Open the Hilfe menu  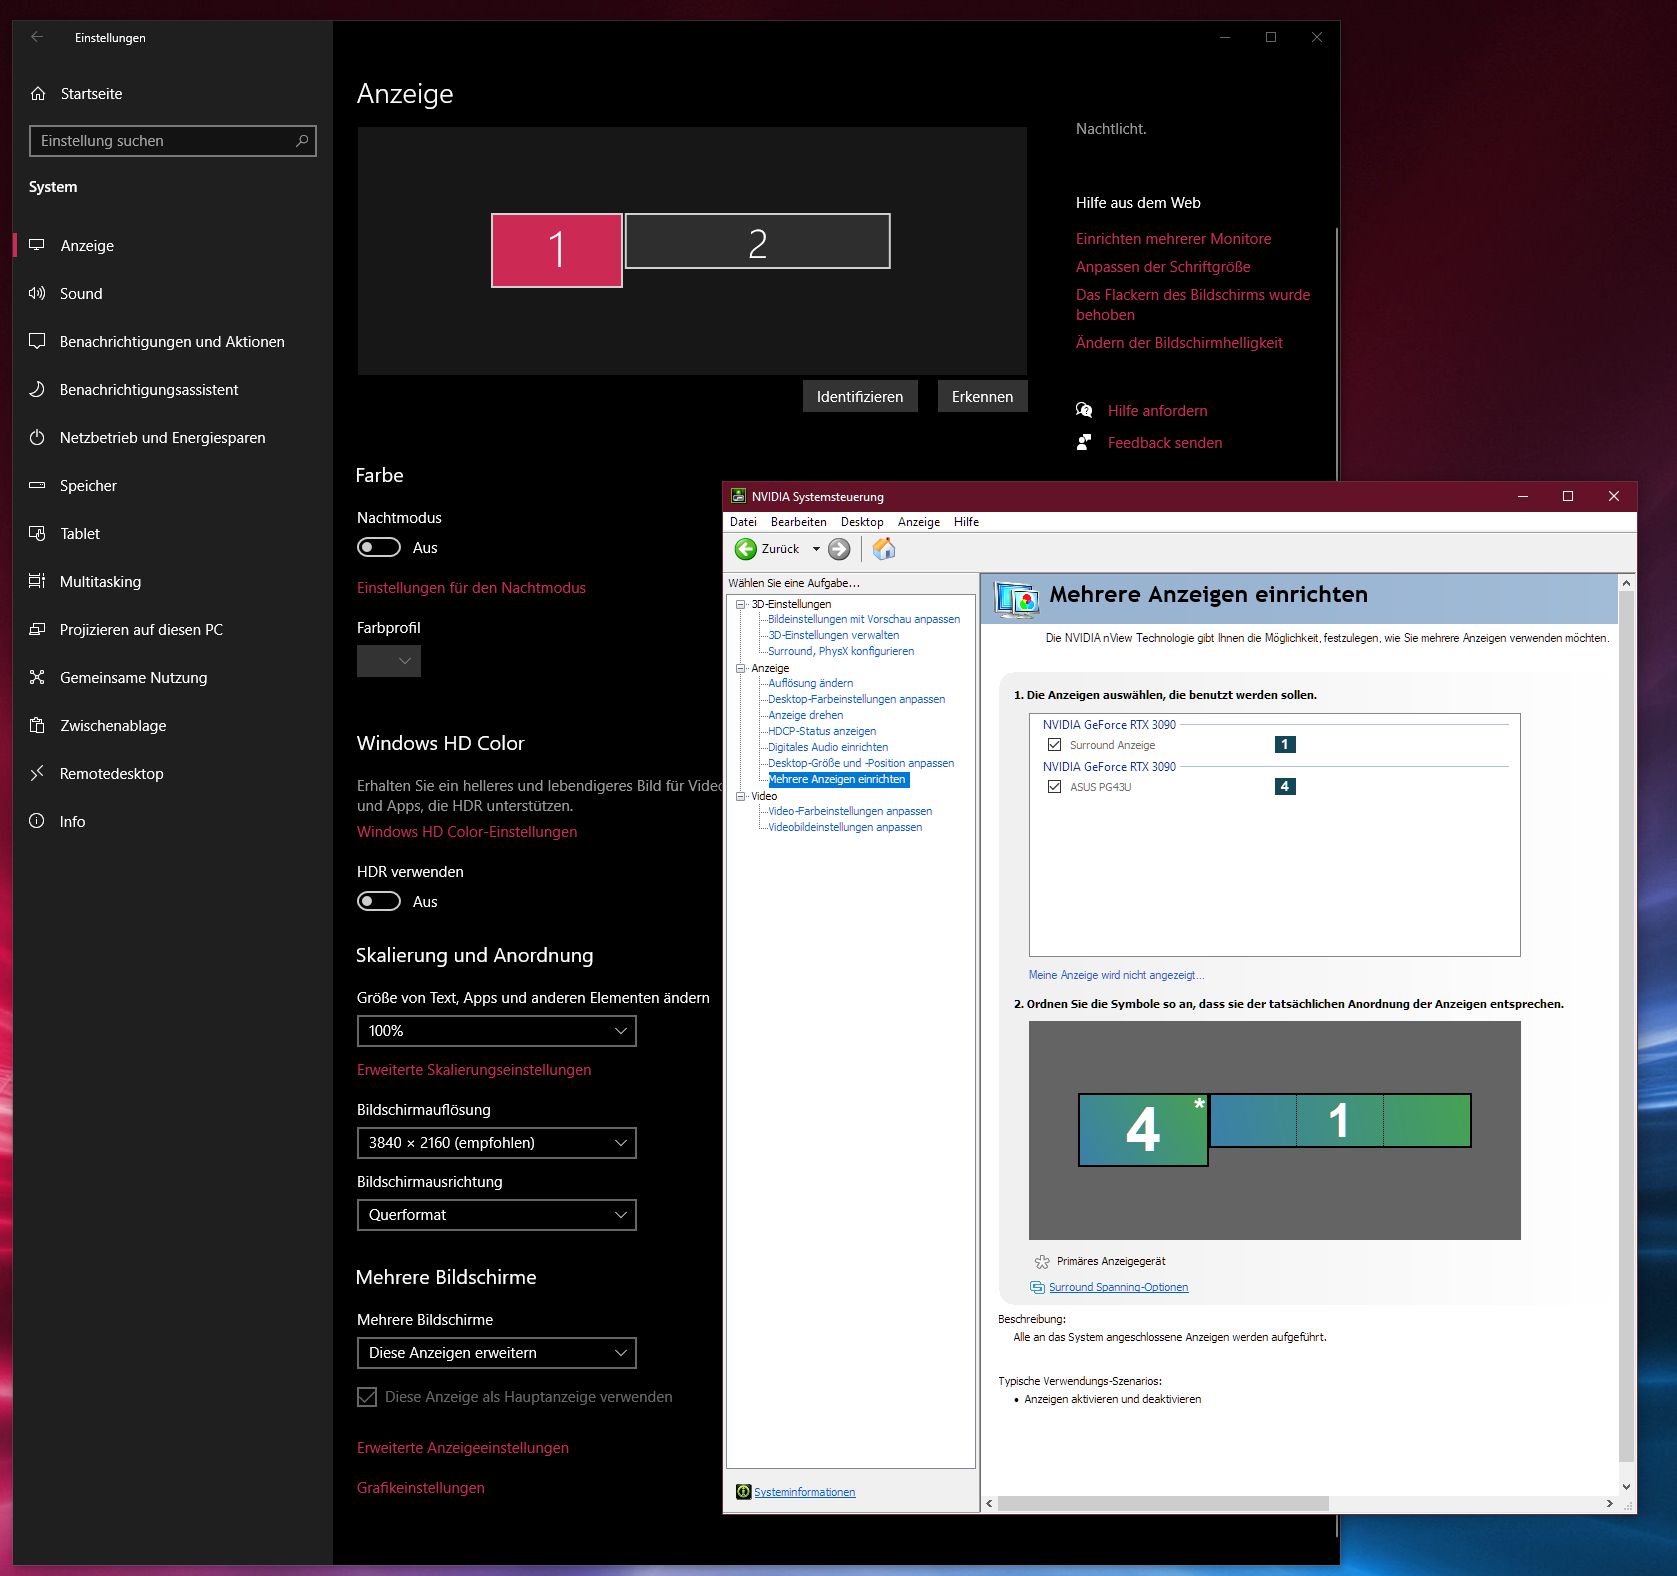pyautogui.click(x=966, y=522)
